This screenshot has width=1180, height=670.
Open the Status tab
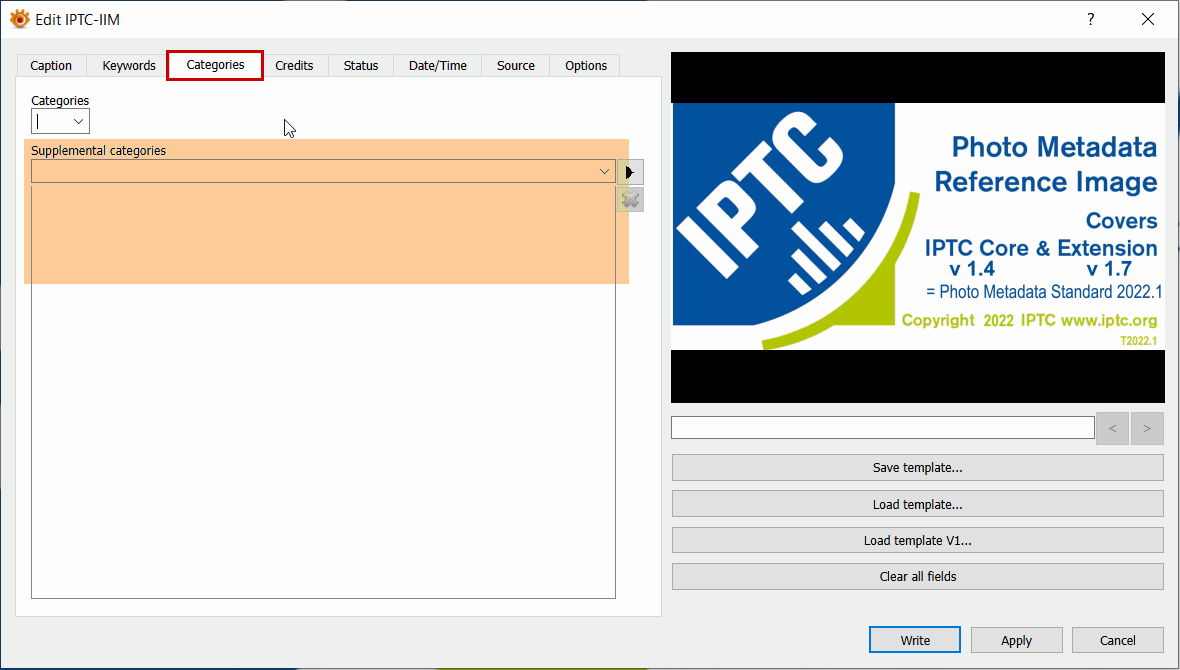[x=361, y=65]
